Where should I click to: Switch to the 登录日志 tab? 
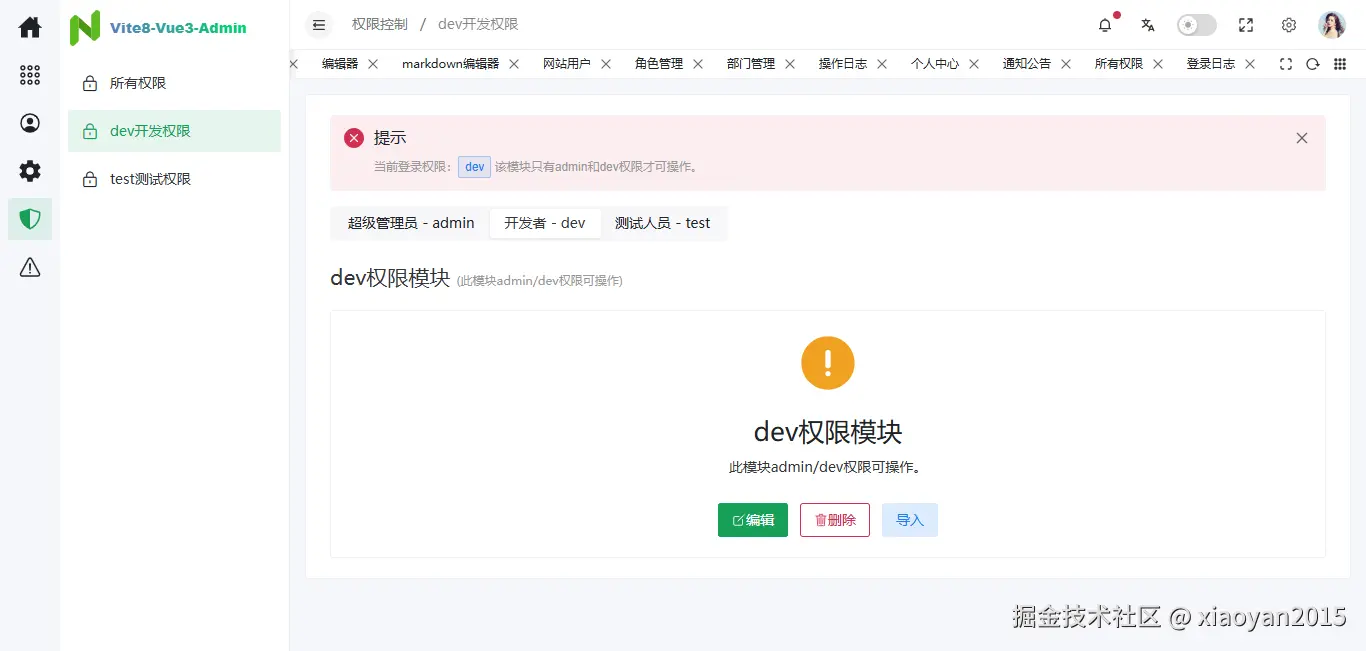pyautogui.click(x=1211, y=64)
